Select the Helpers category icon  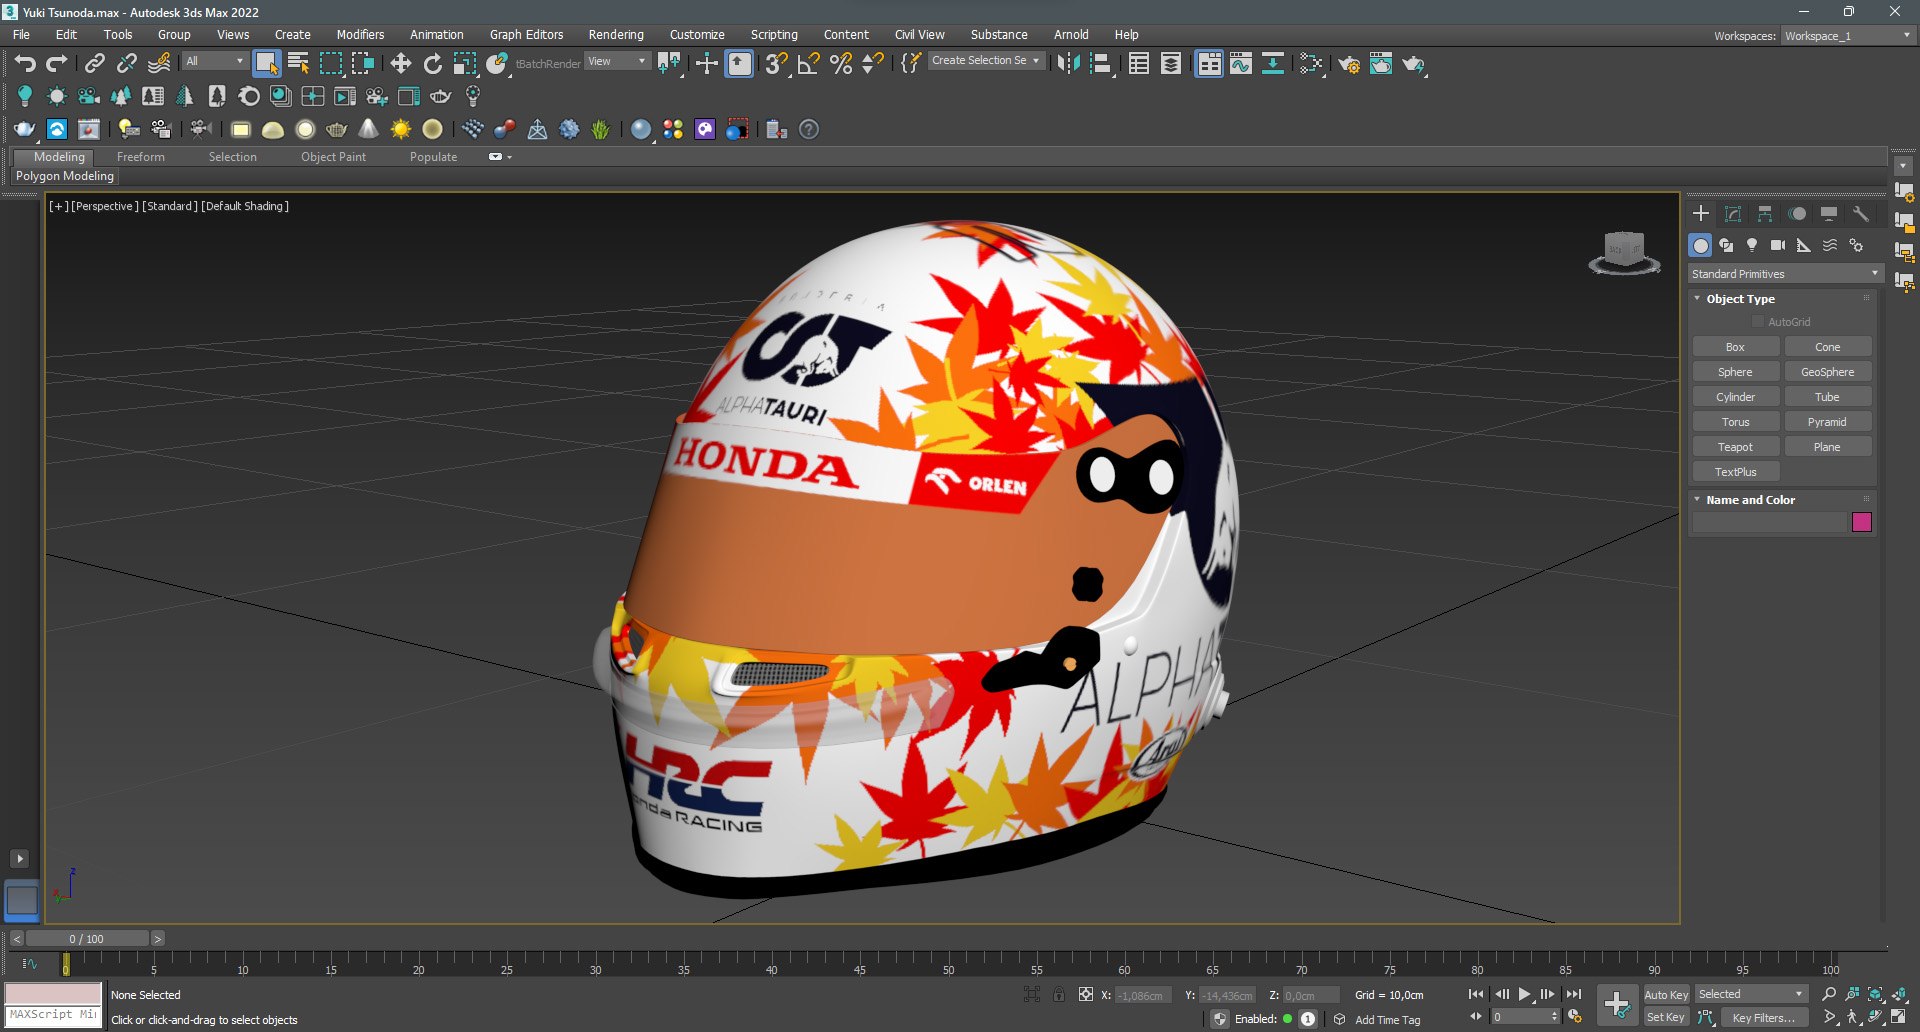tap(1804, 245)
